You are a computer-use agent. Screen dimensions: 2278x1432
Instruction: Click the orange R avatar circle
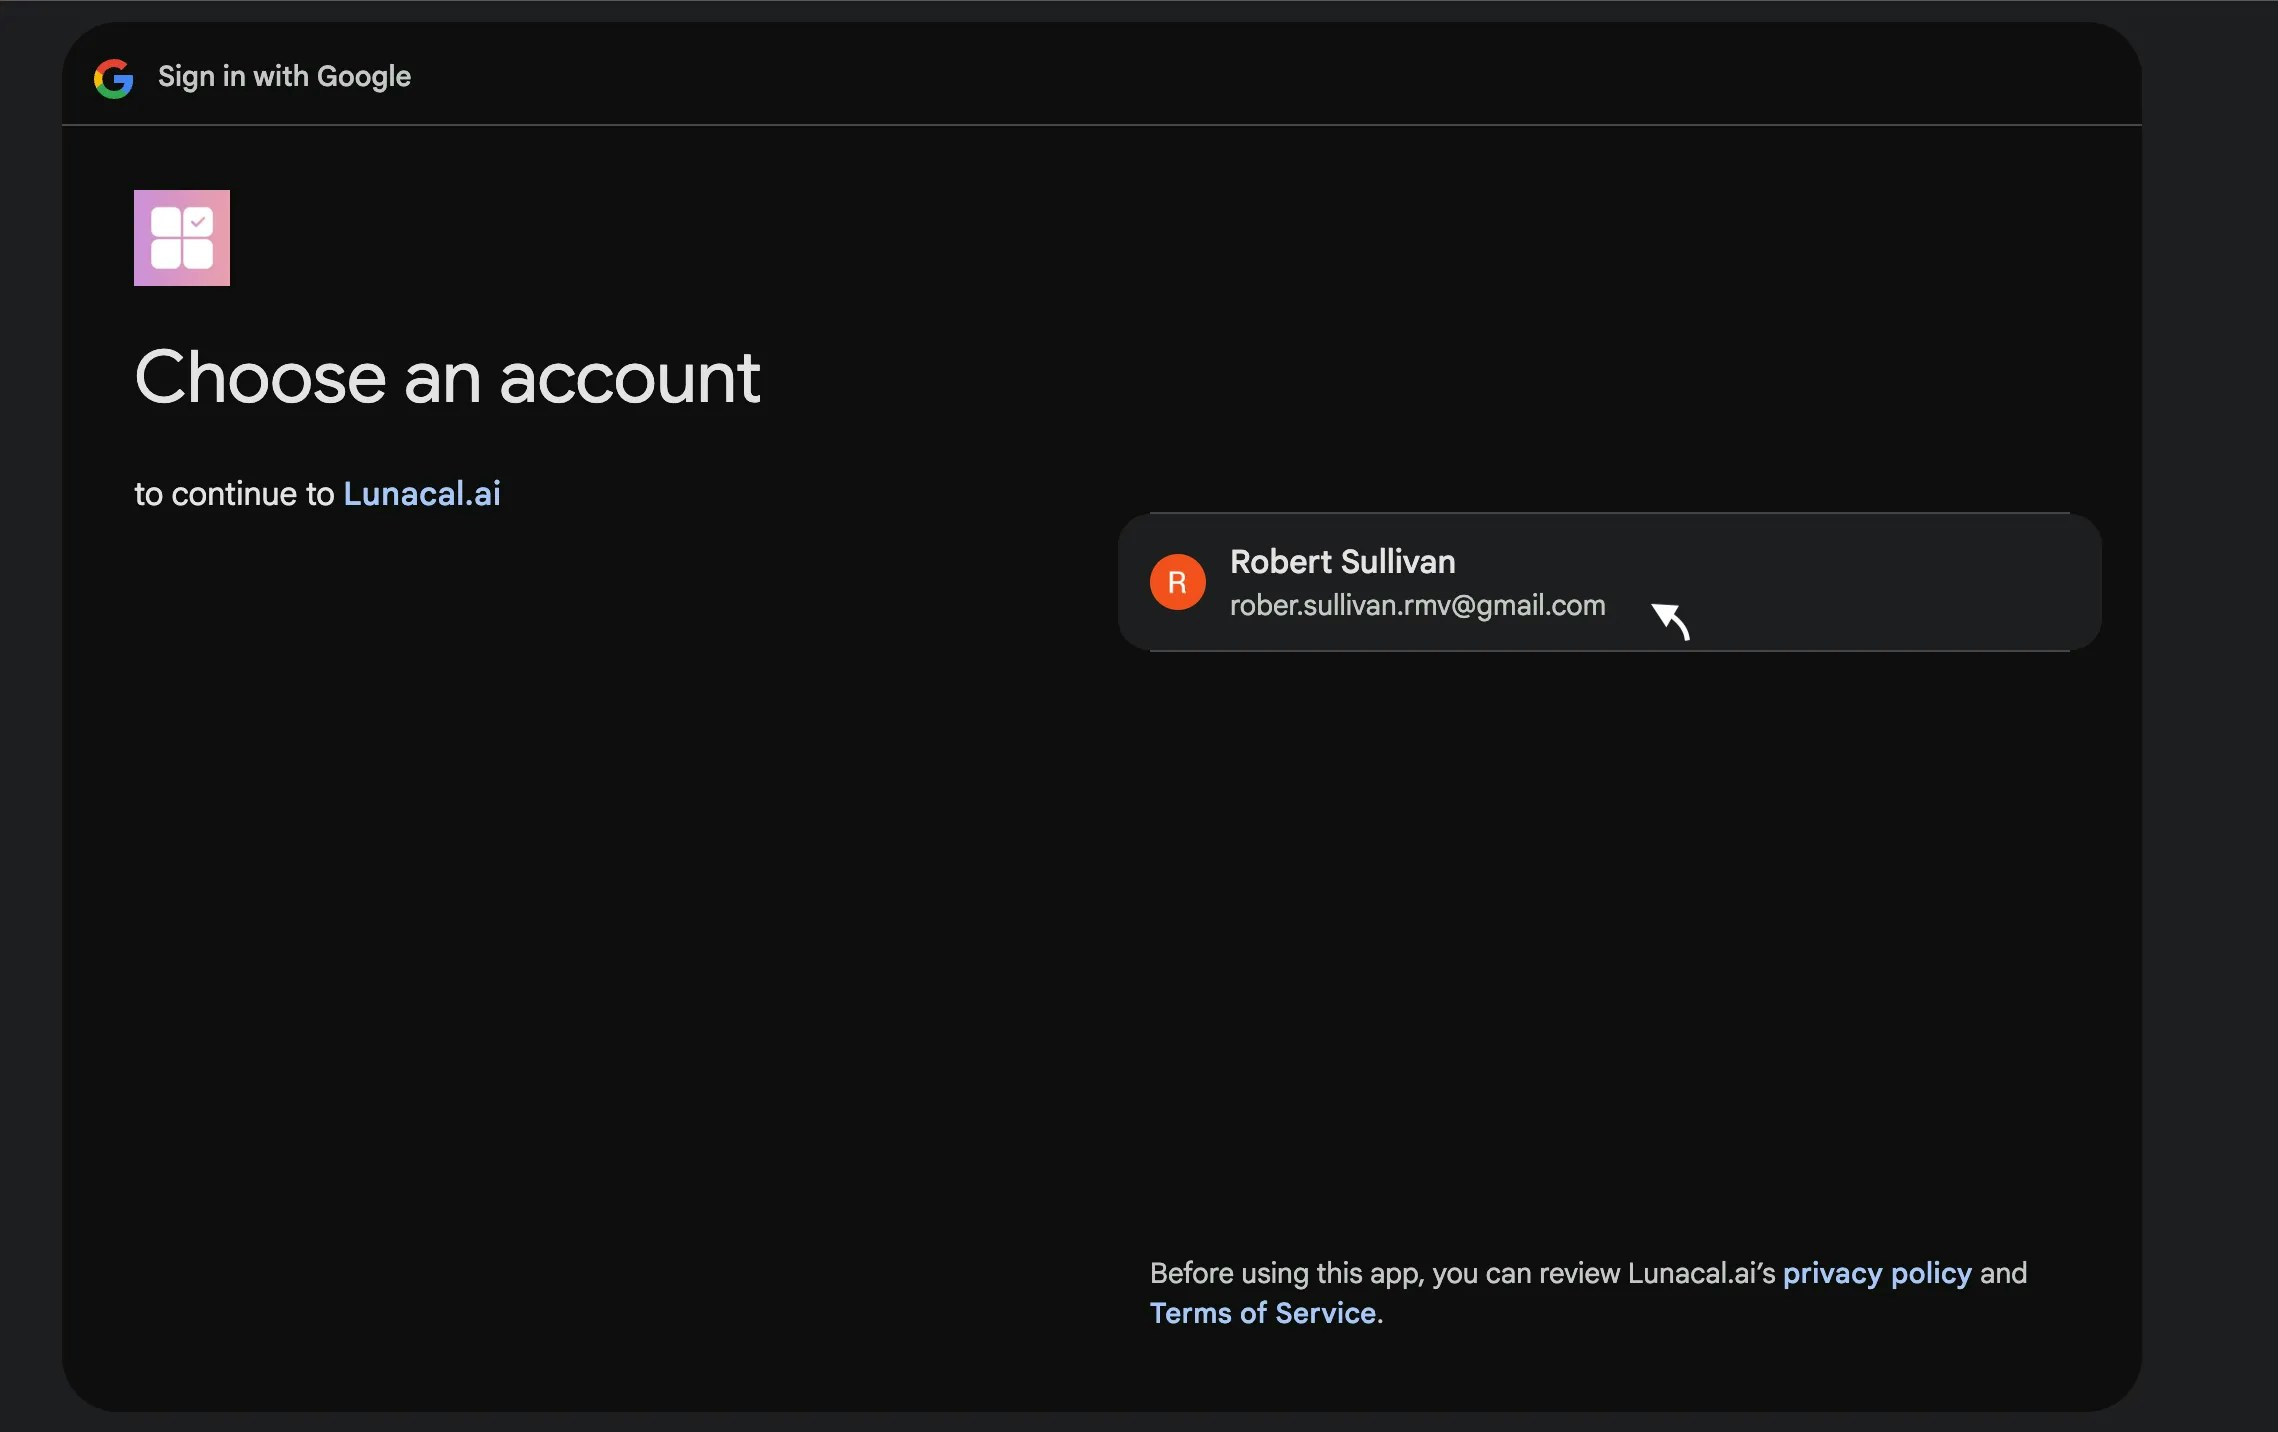pos(1177,582)
